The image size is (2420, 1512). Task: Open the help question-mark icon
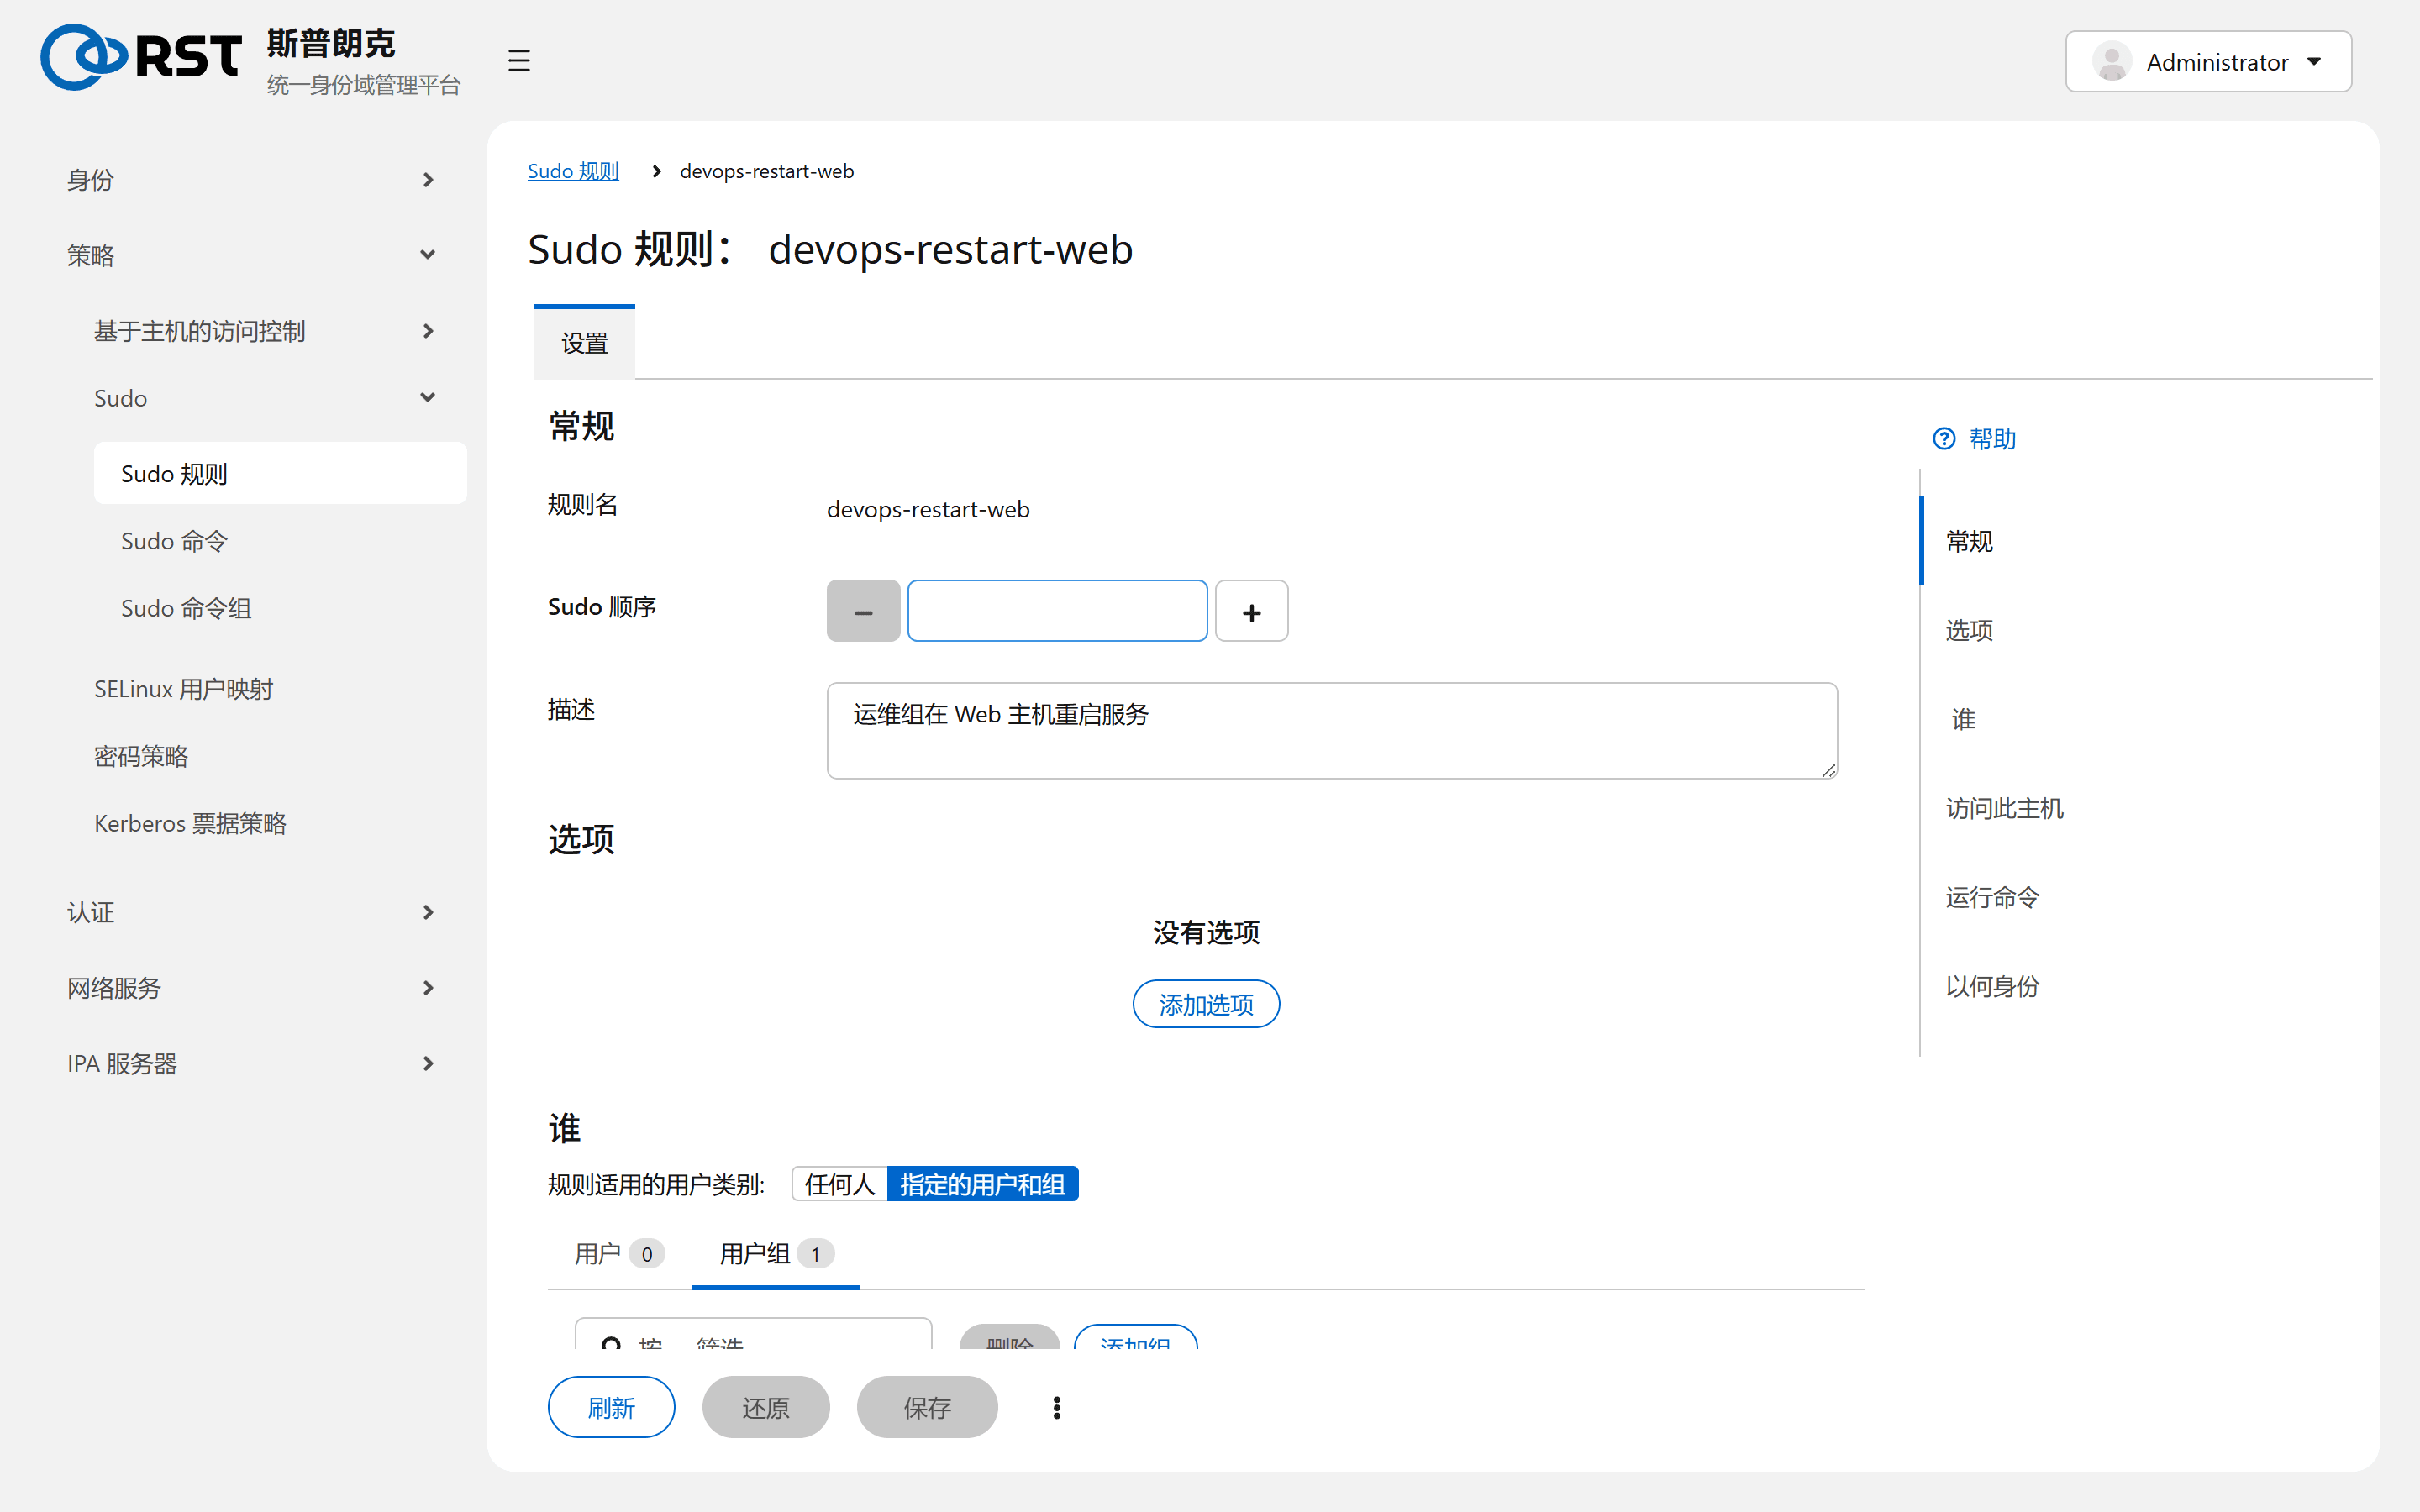tap(1944, 439)
